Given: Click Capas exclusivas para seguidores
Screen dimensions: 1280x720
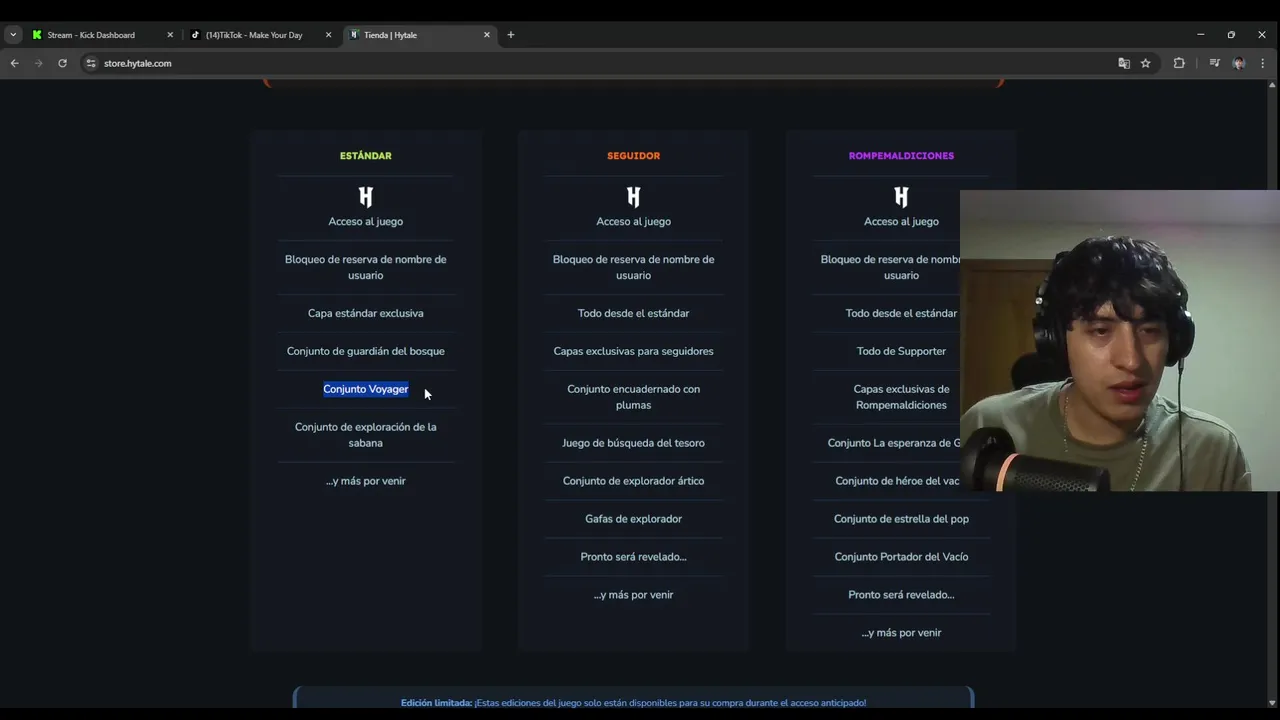Looking at the screenshot, I should click(x=634, y=351).
